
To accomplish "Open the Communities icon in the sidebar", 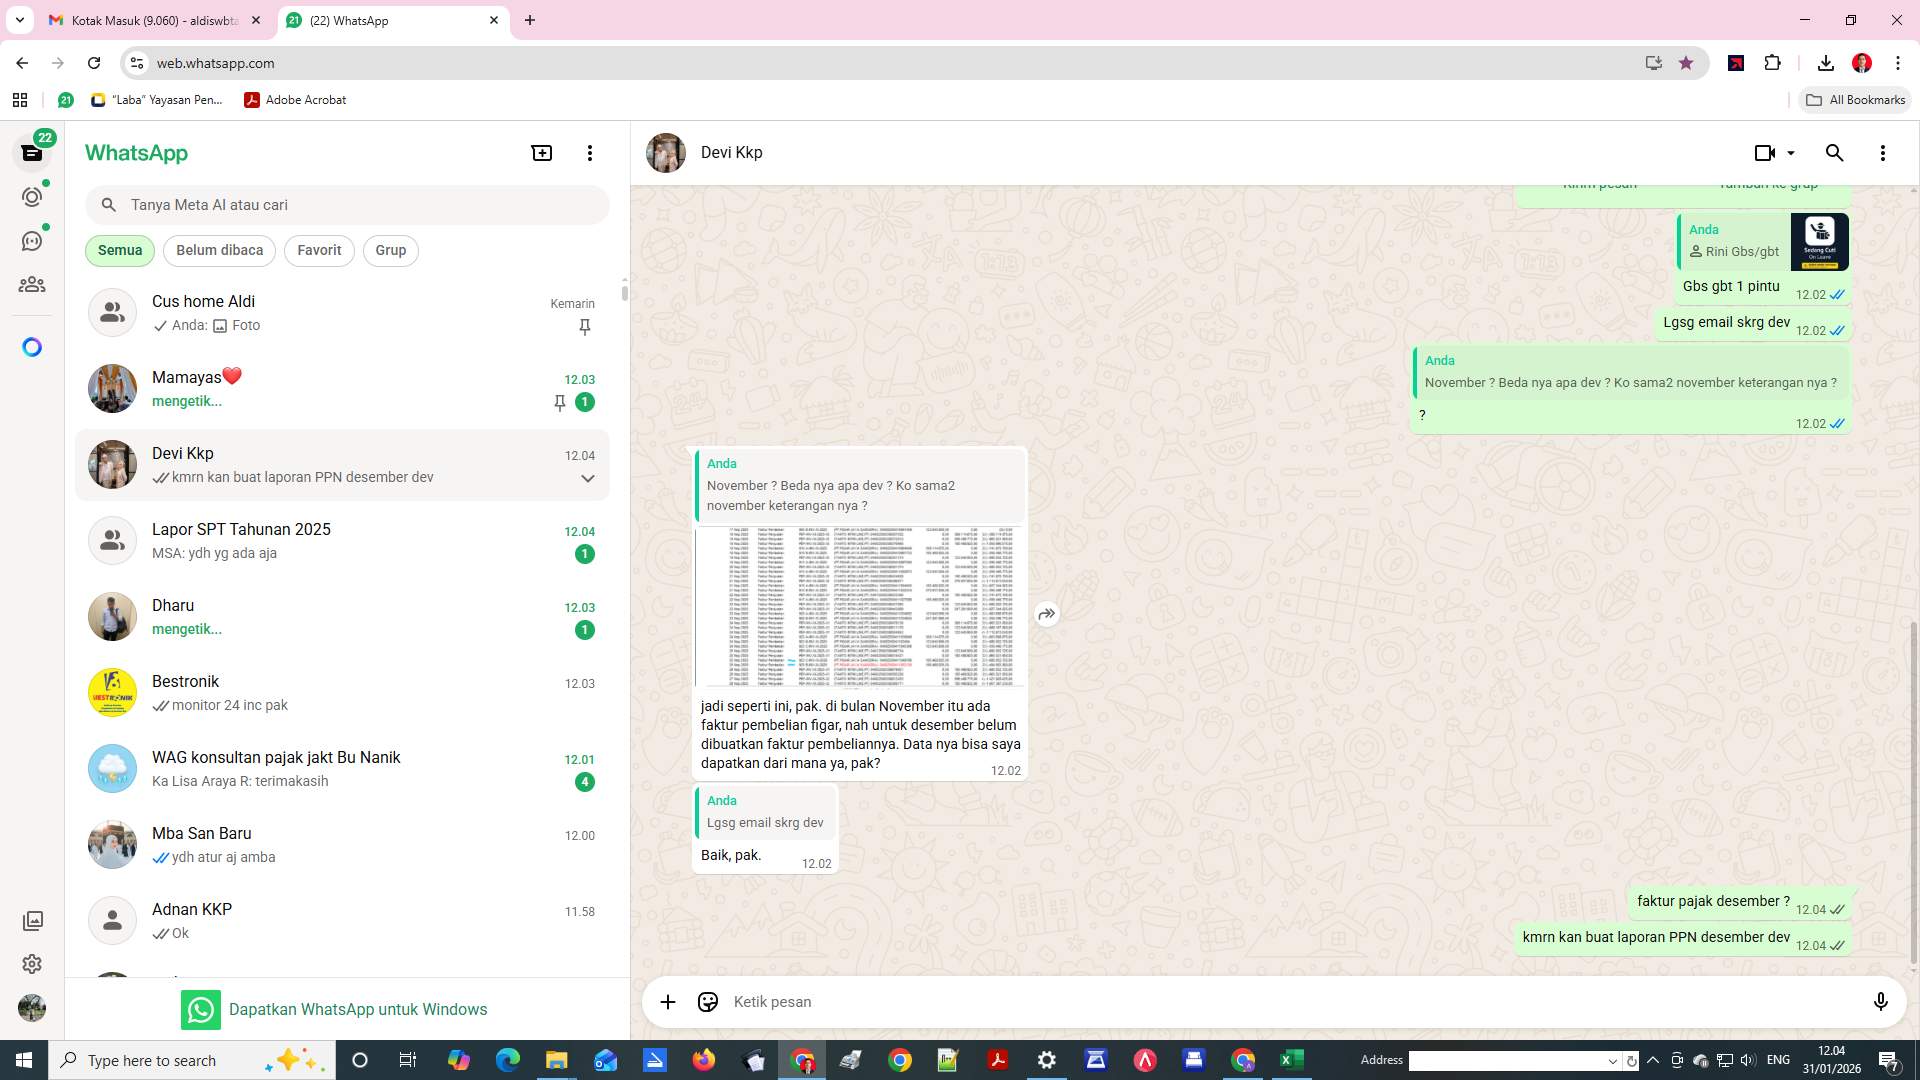I will click(32, 284).
